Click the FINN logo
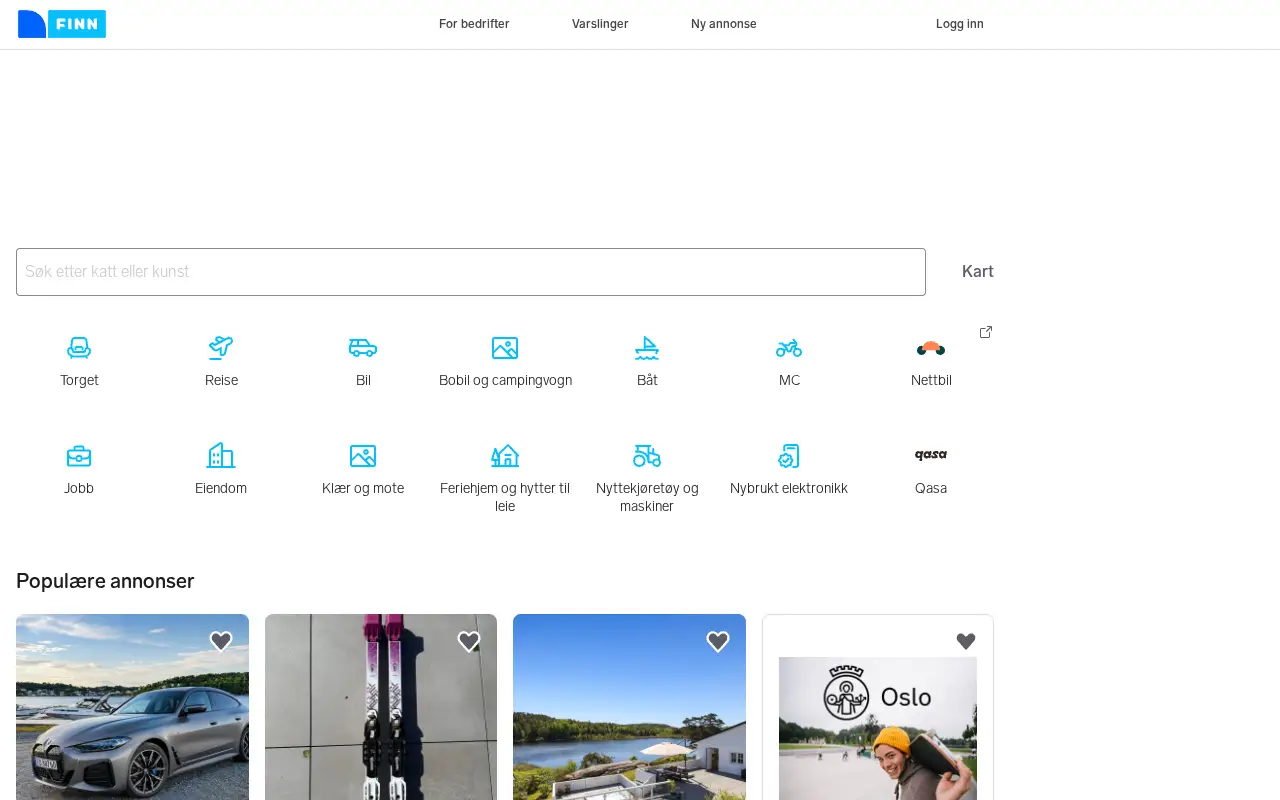The image size is (1280, 800). pyautogui.click(x=62, y=24)
